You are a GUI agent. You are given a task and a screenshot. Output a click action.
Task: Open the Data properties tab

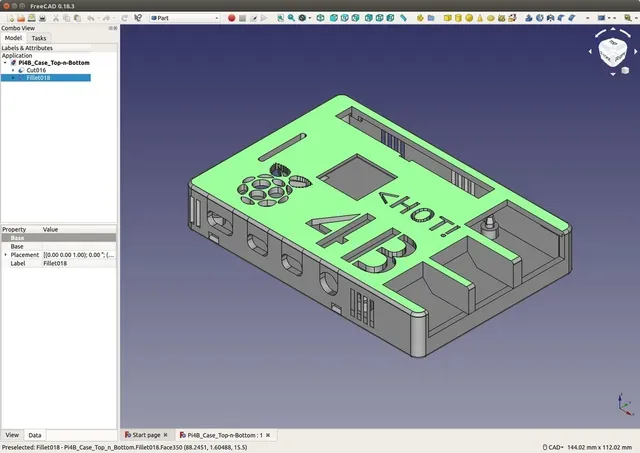[35, 435]
